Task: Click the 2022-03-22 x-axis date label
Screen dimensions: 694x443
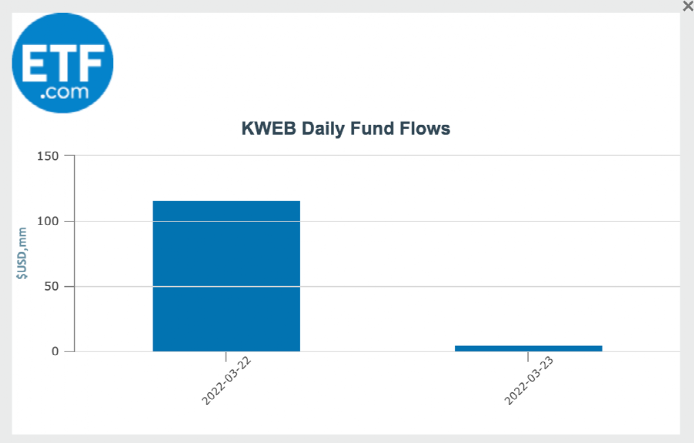Action: pos(224,380)
